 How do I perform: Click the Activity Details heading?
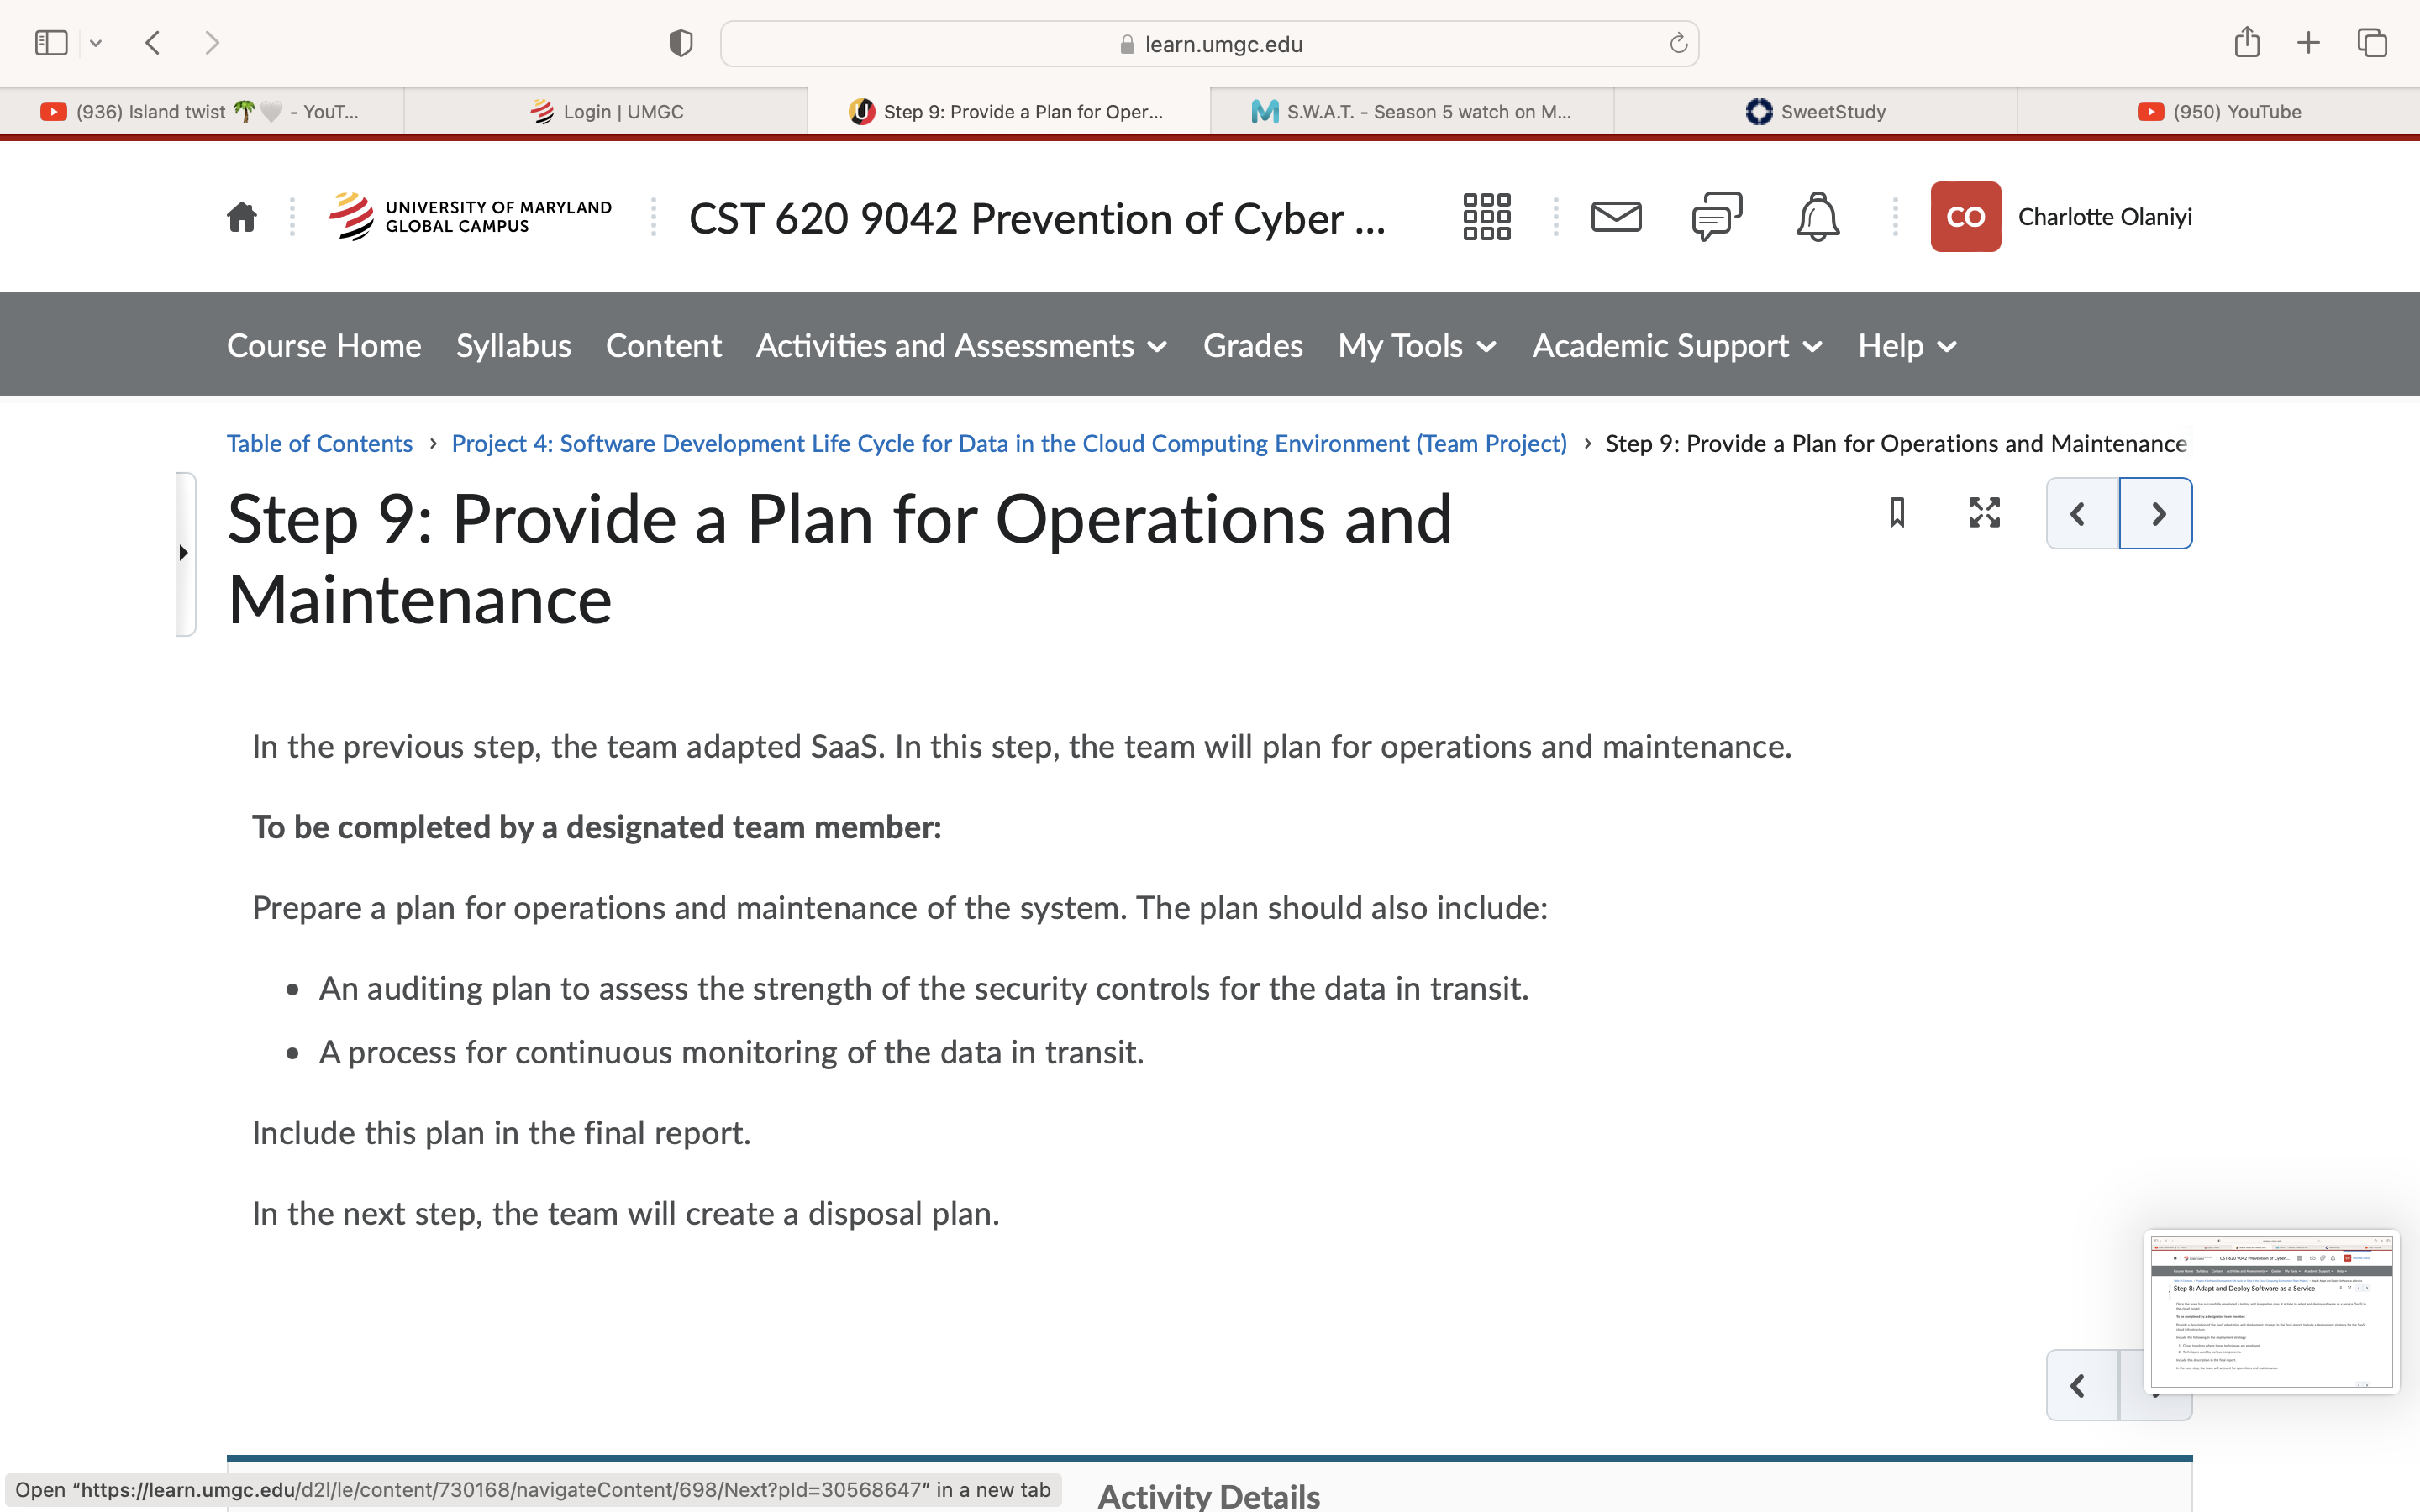pyautogui.click(x=1209, y=1495)
